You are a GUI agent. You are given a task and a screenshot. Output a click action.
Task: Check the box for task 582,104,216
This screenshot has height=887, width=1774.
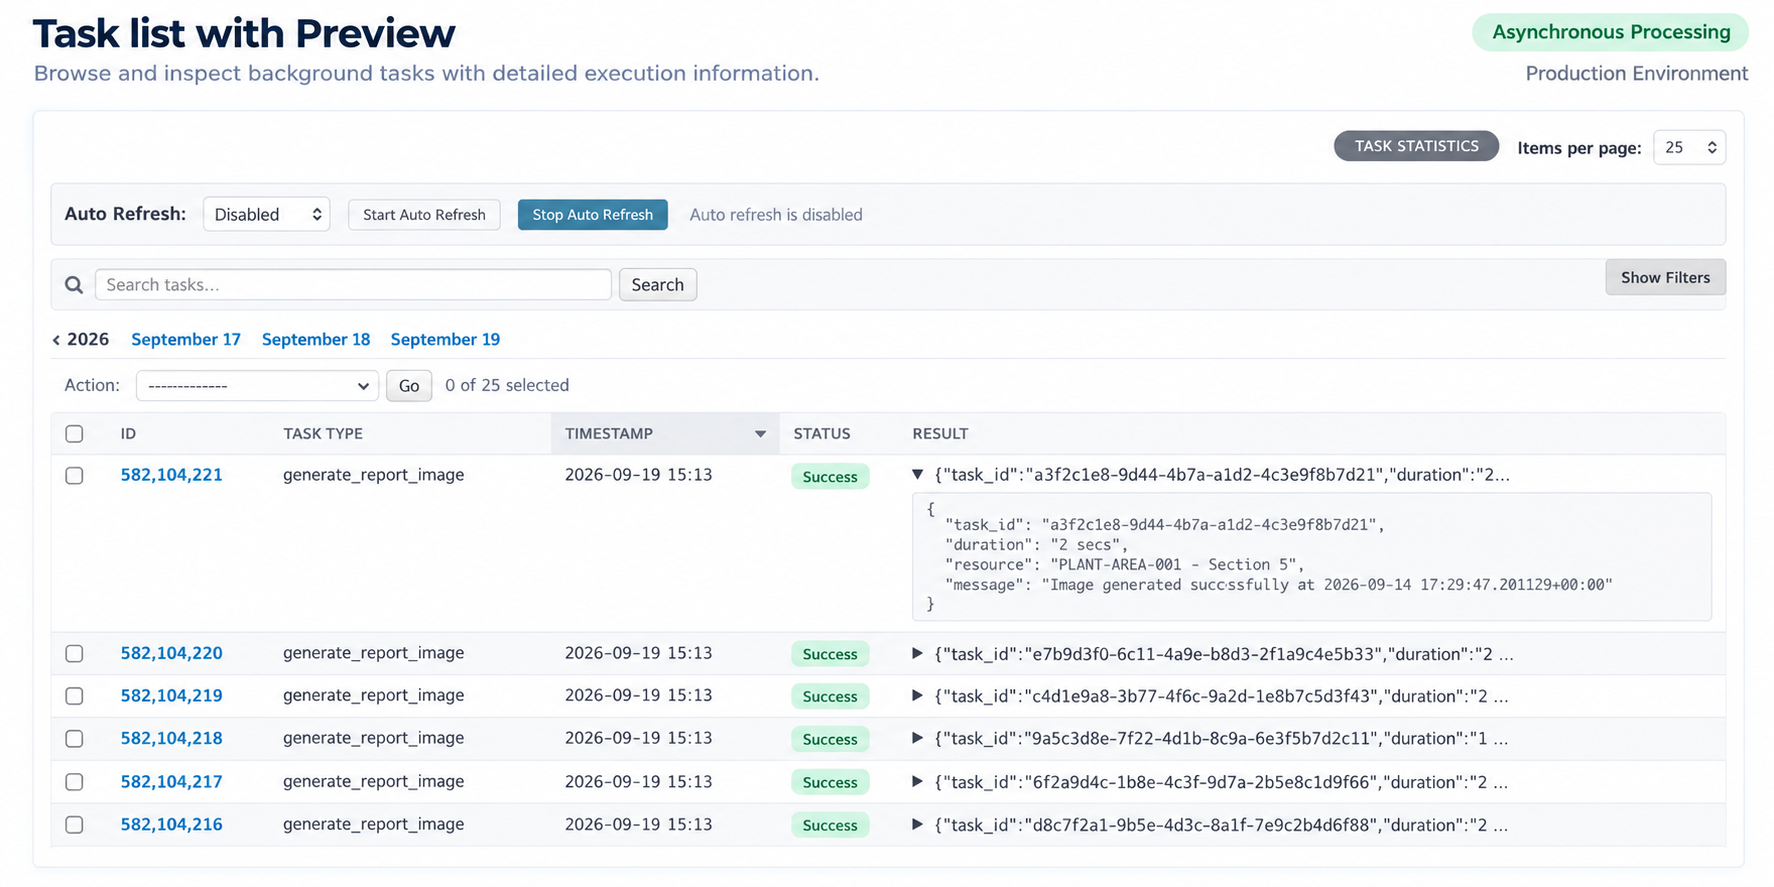(x=74, y=825)
